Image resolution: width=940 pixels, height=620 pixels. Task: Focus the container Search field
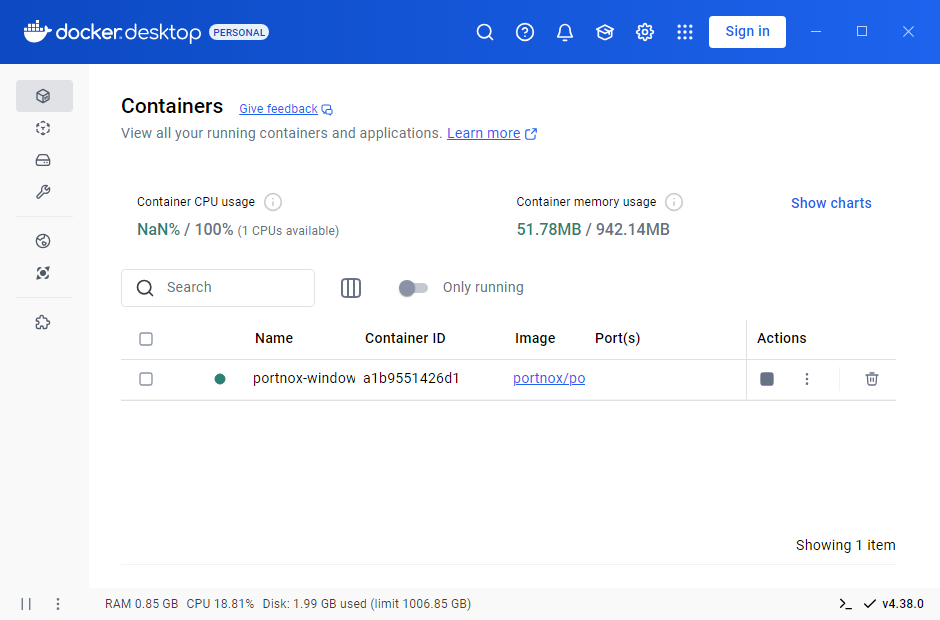pyautogui.click(x=218, y=288)
